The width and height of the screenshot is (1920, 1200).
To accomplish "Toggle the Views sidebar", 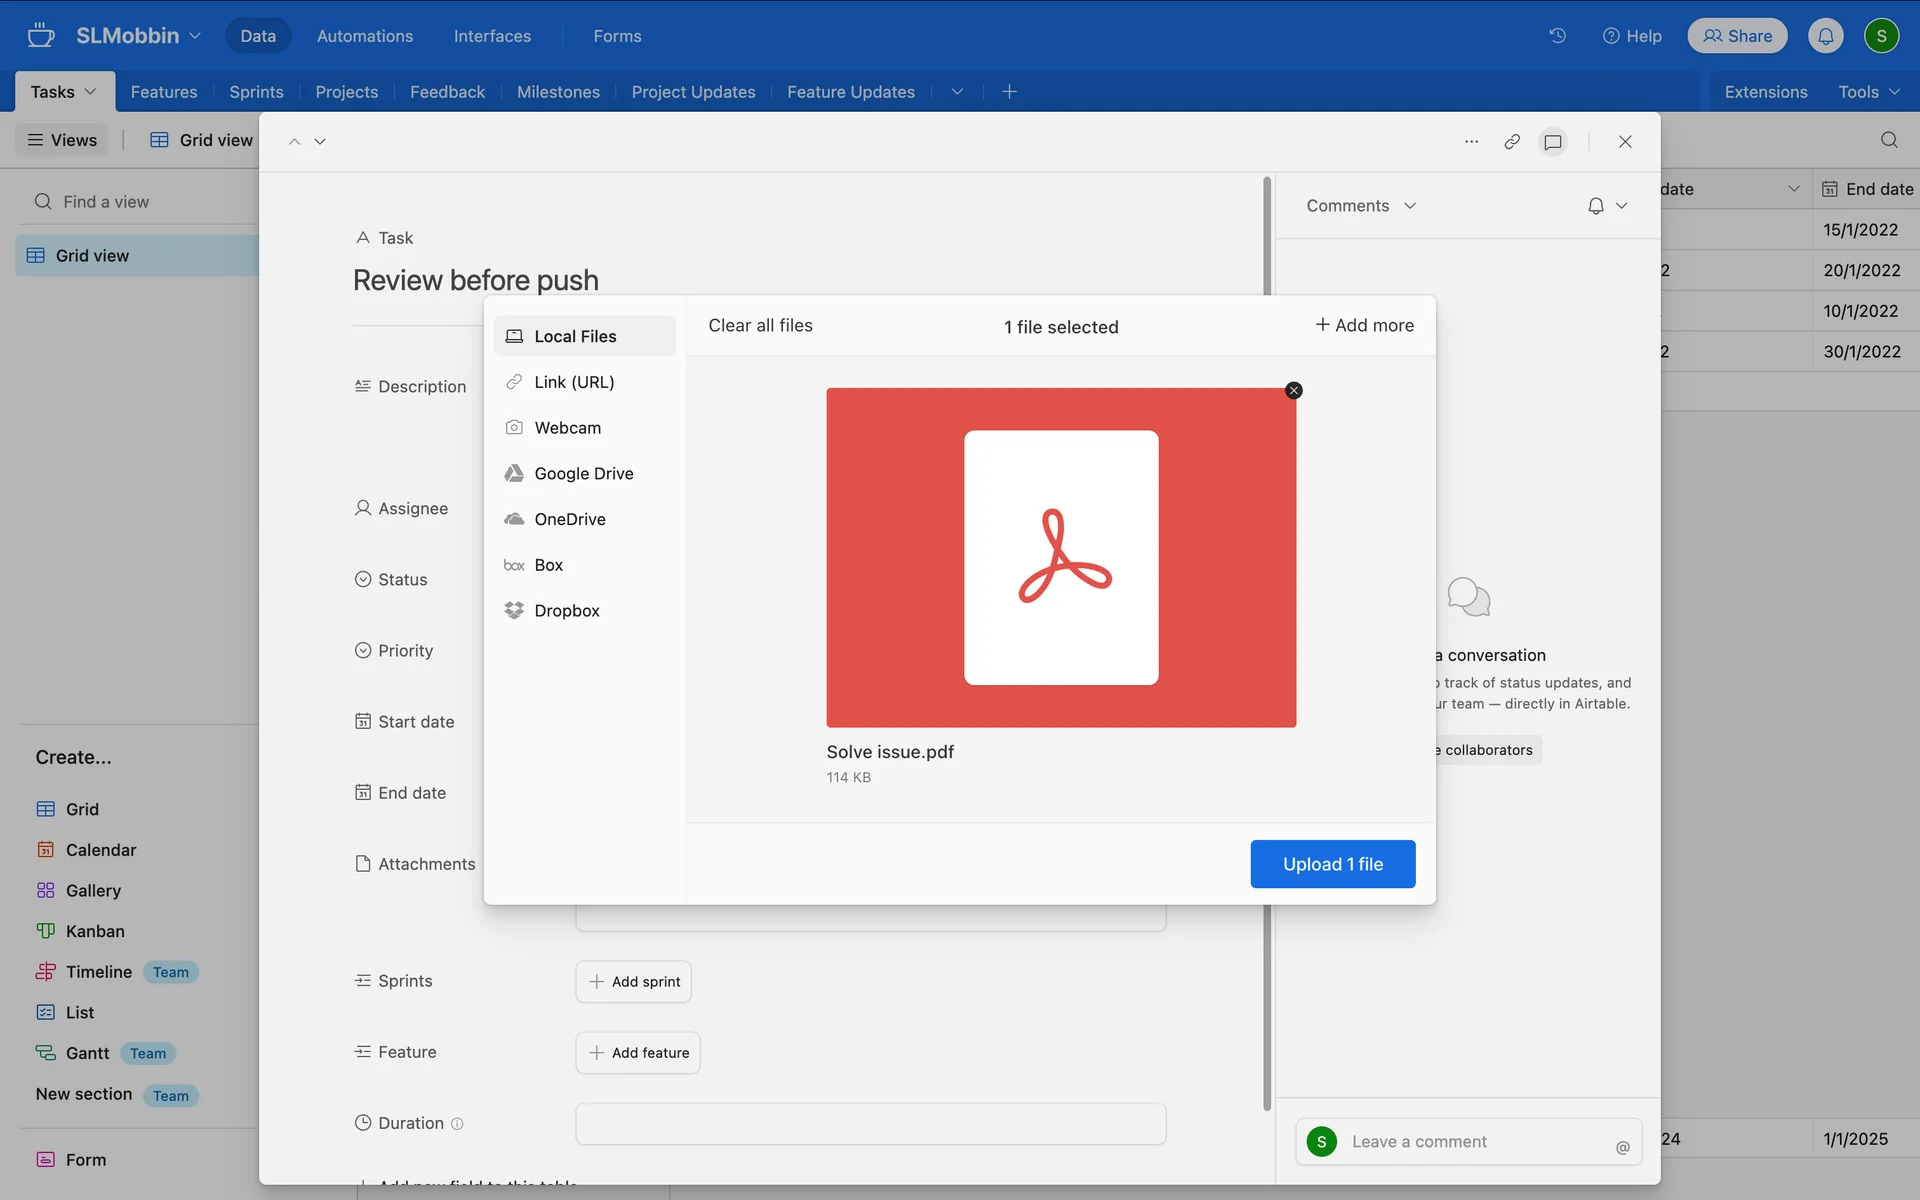I will coord(62,140).
